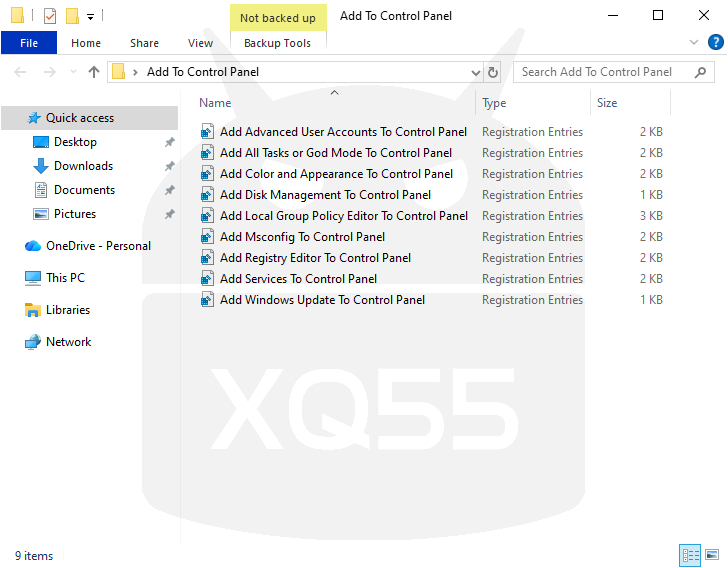Switch to the View ribbon tab

point(200,43)
